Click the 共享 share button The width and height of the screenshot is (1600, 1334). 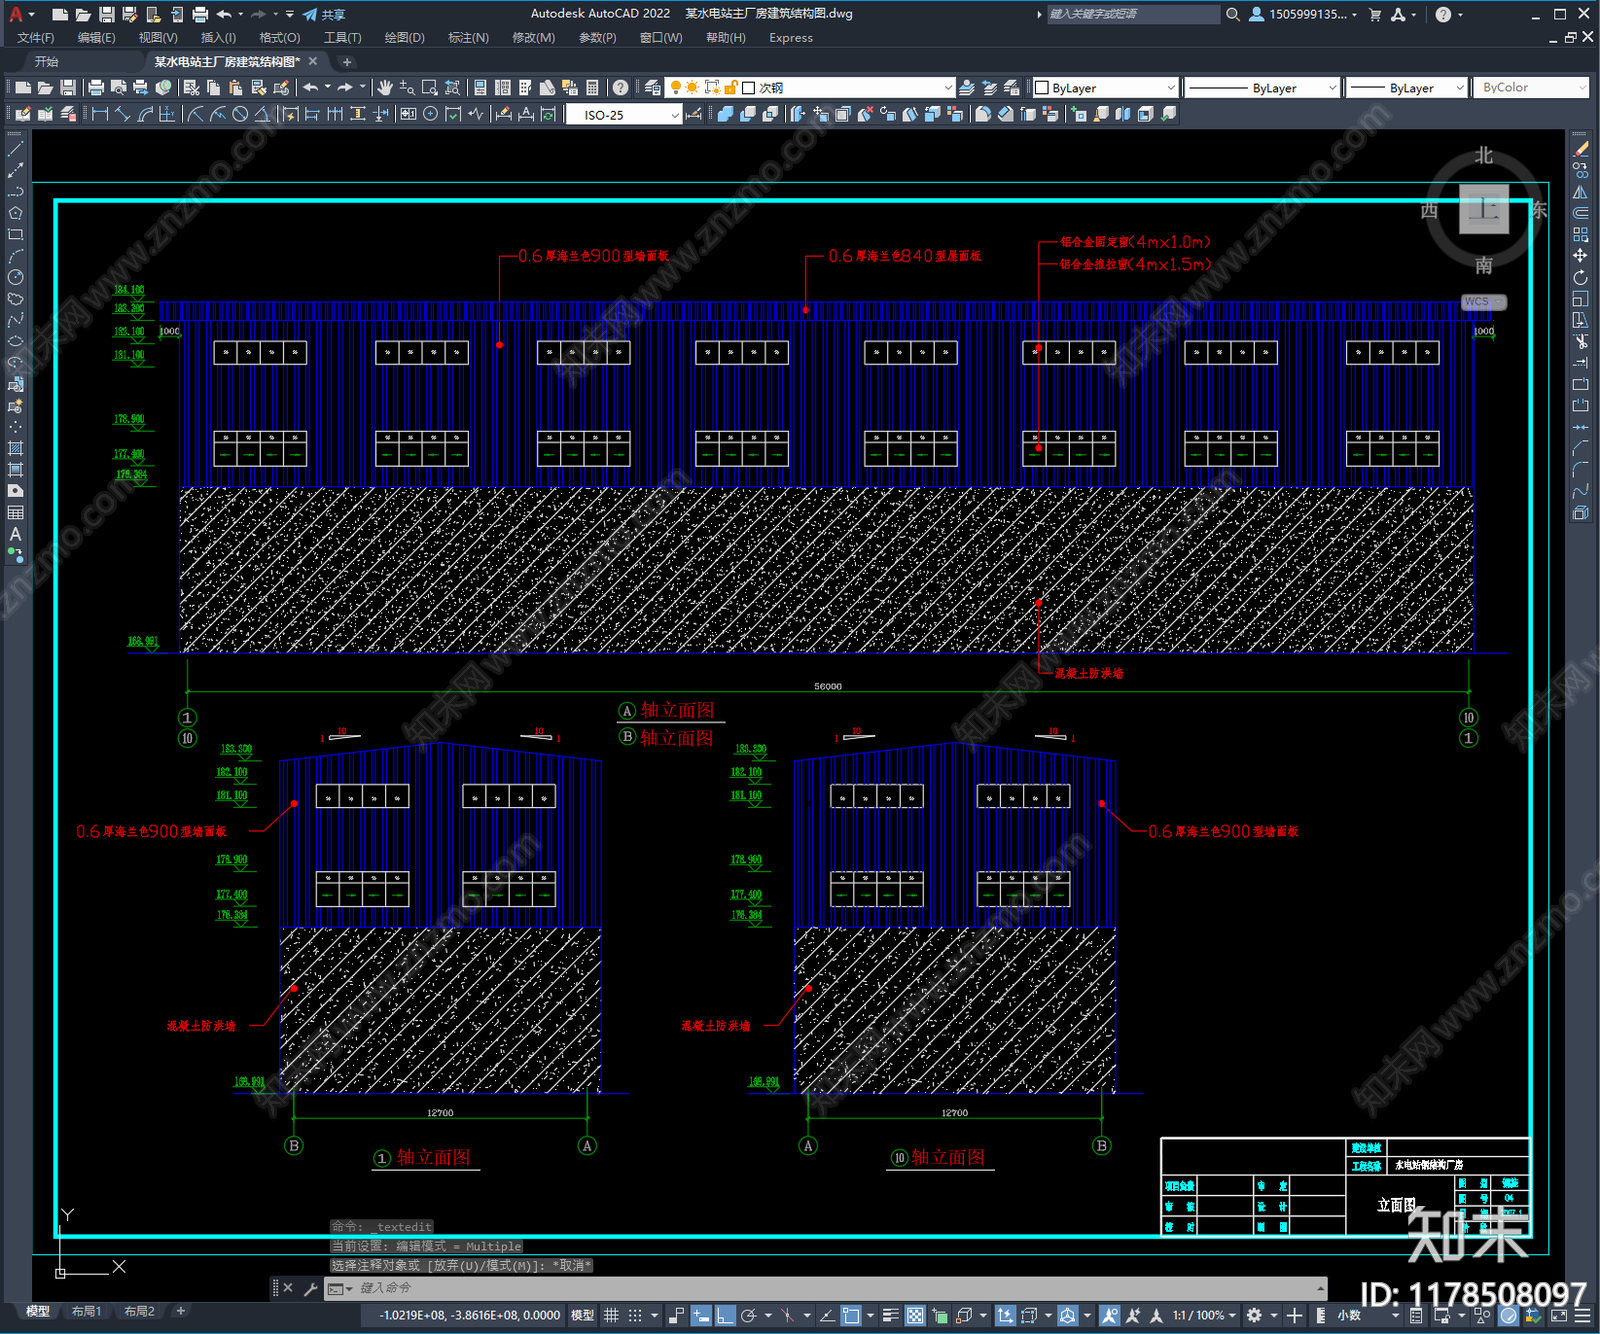[324, 14]
